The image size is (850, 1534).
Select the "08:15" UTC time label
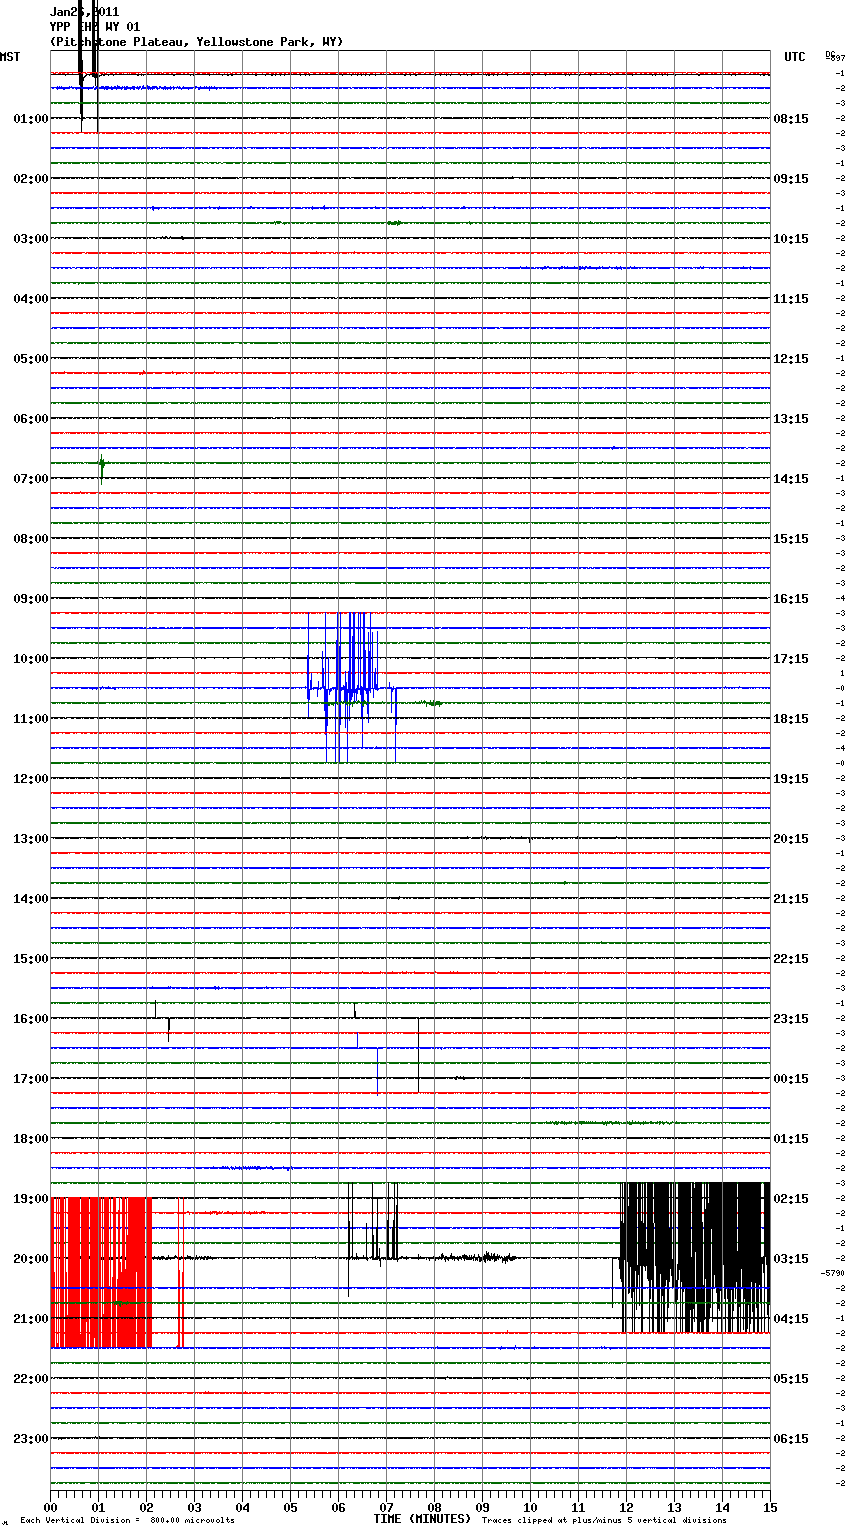click(x=791, y=119)
